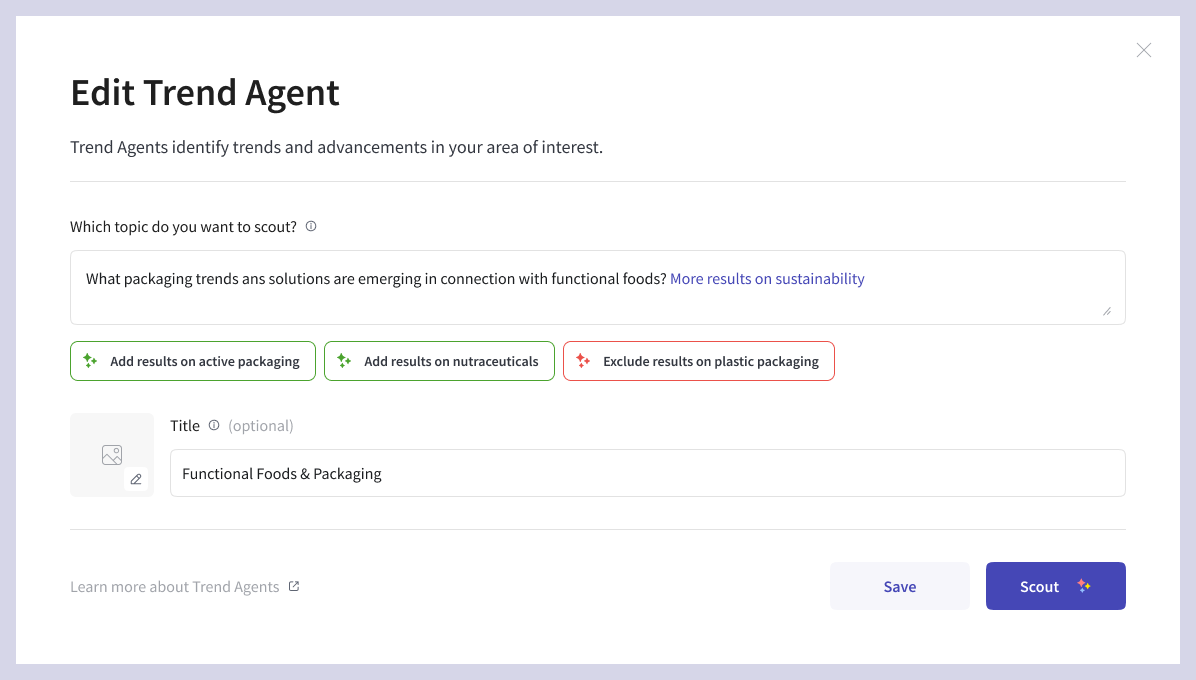Click the pencil edit icon on the image placeholder

pyautogui.click(x=136, y=479)
